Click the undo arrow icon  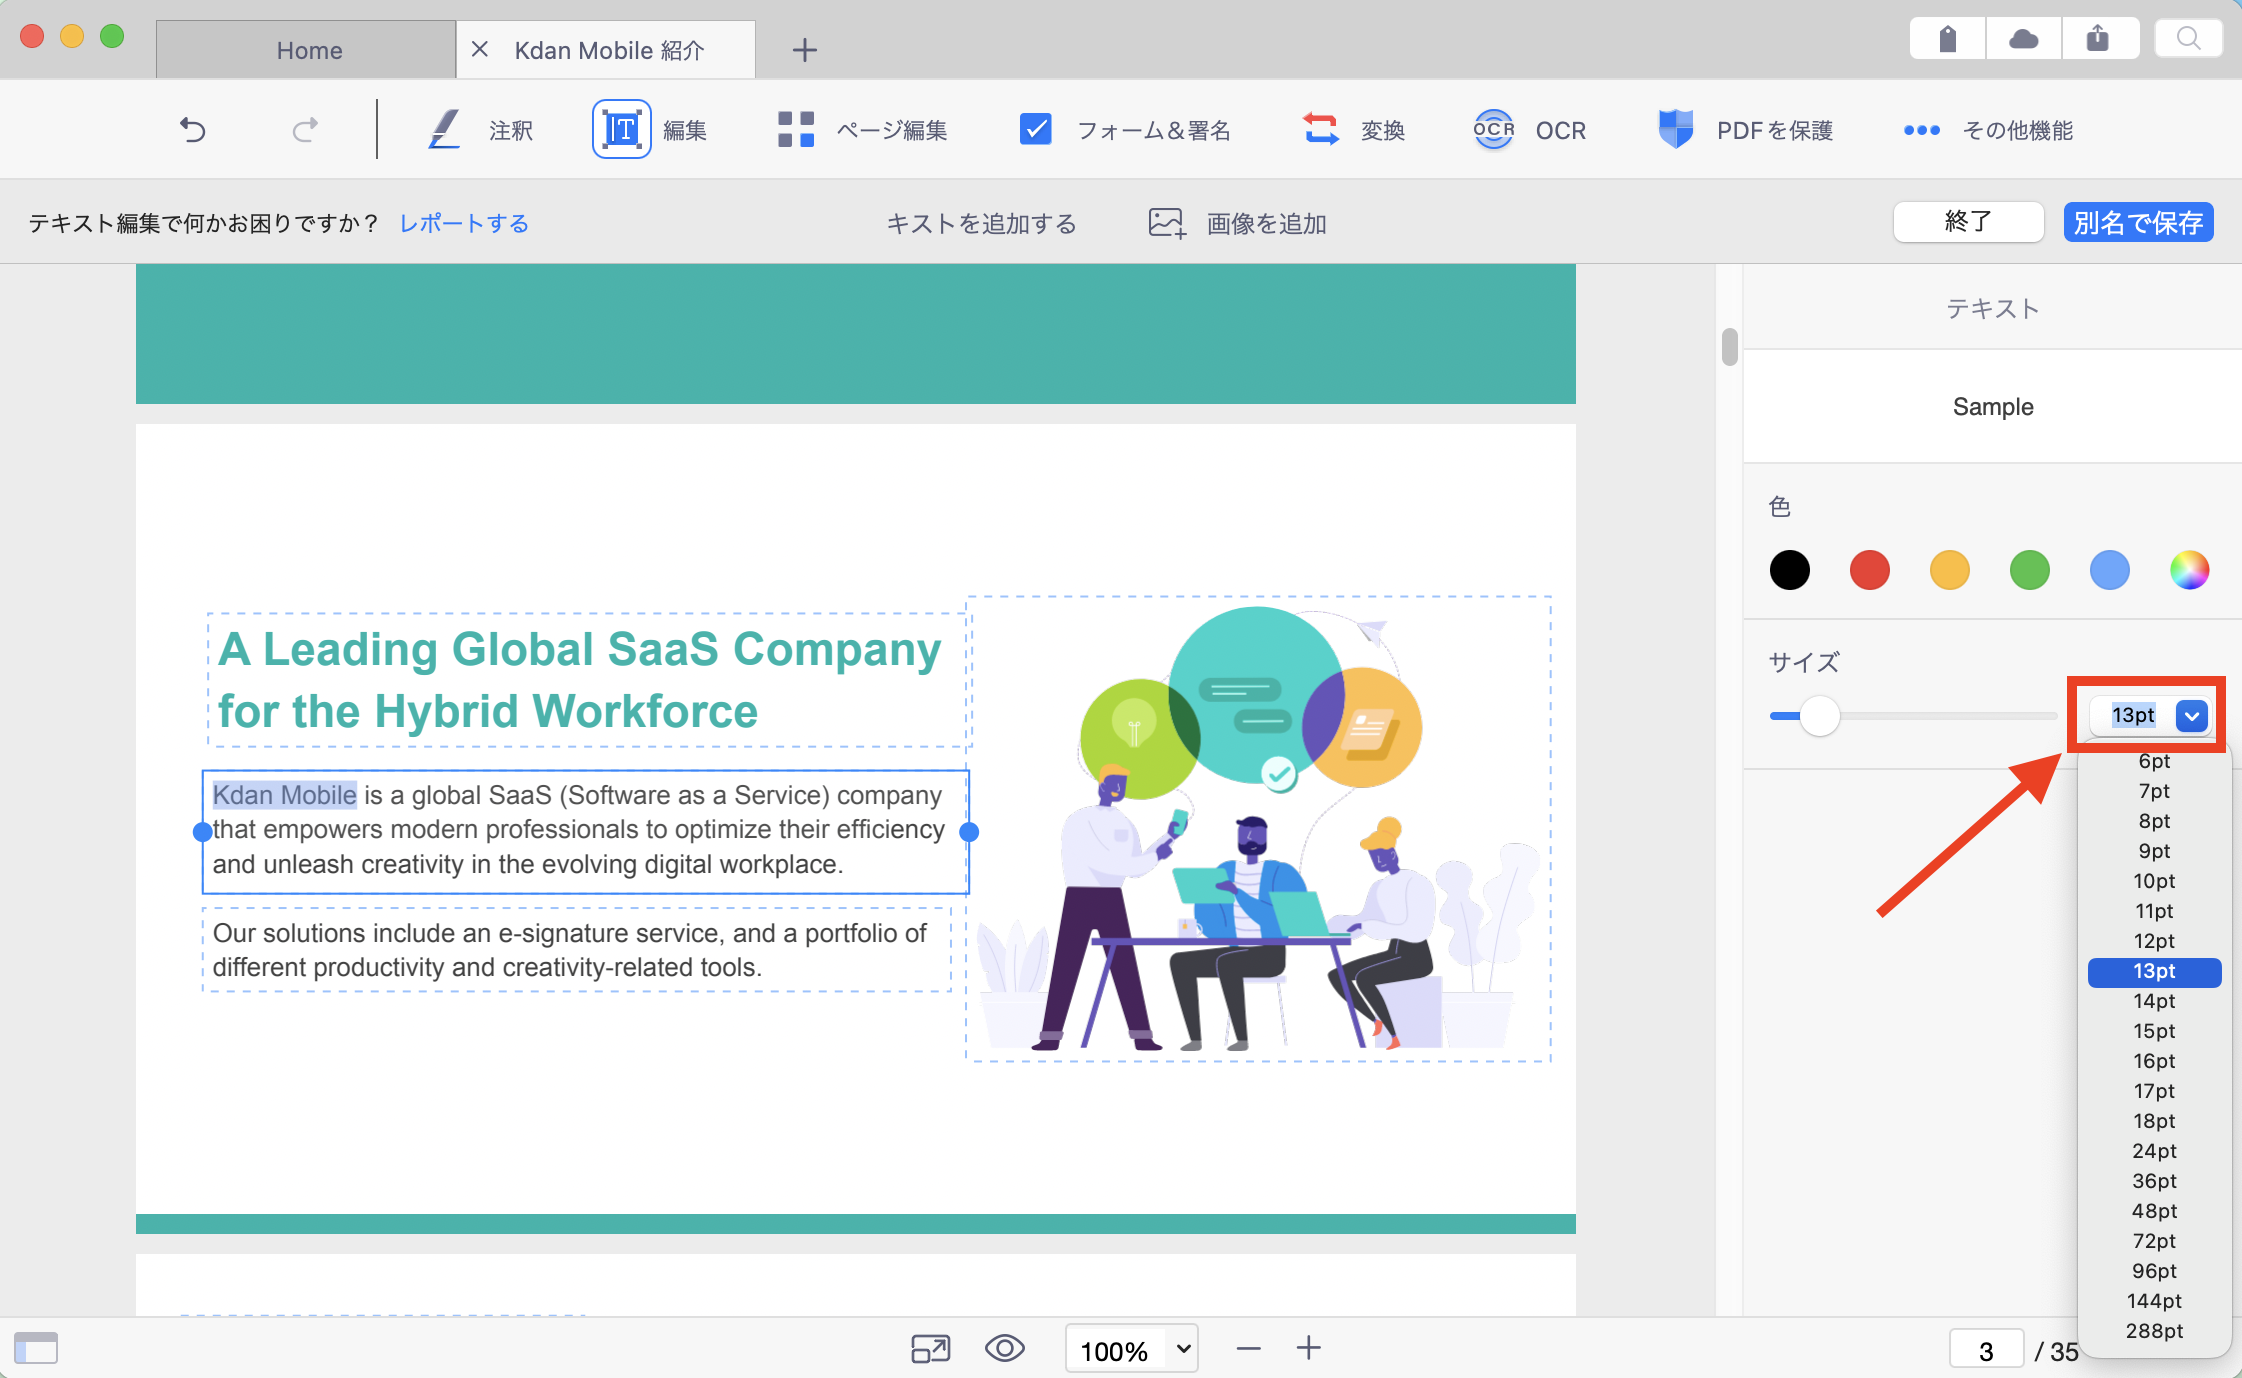pyautogui.click(x=193, y=130)
